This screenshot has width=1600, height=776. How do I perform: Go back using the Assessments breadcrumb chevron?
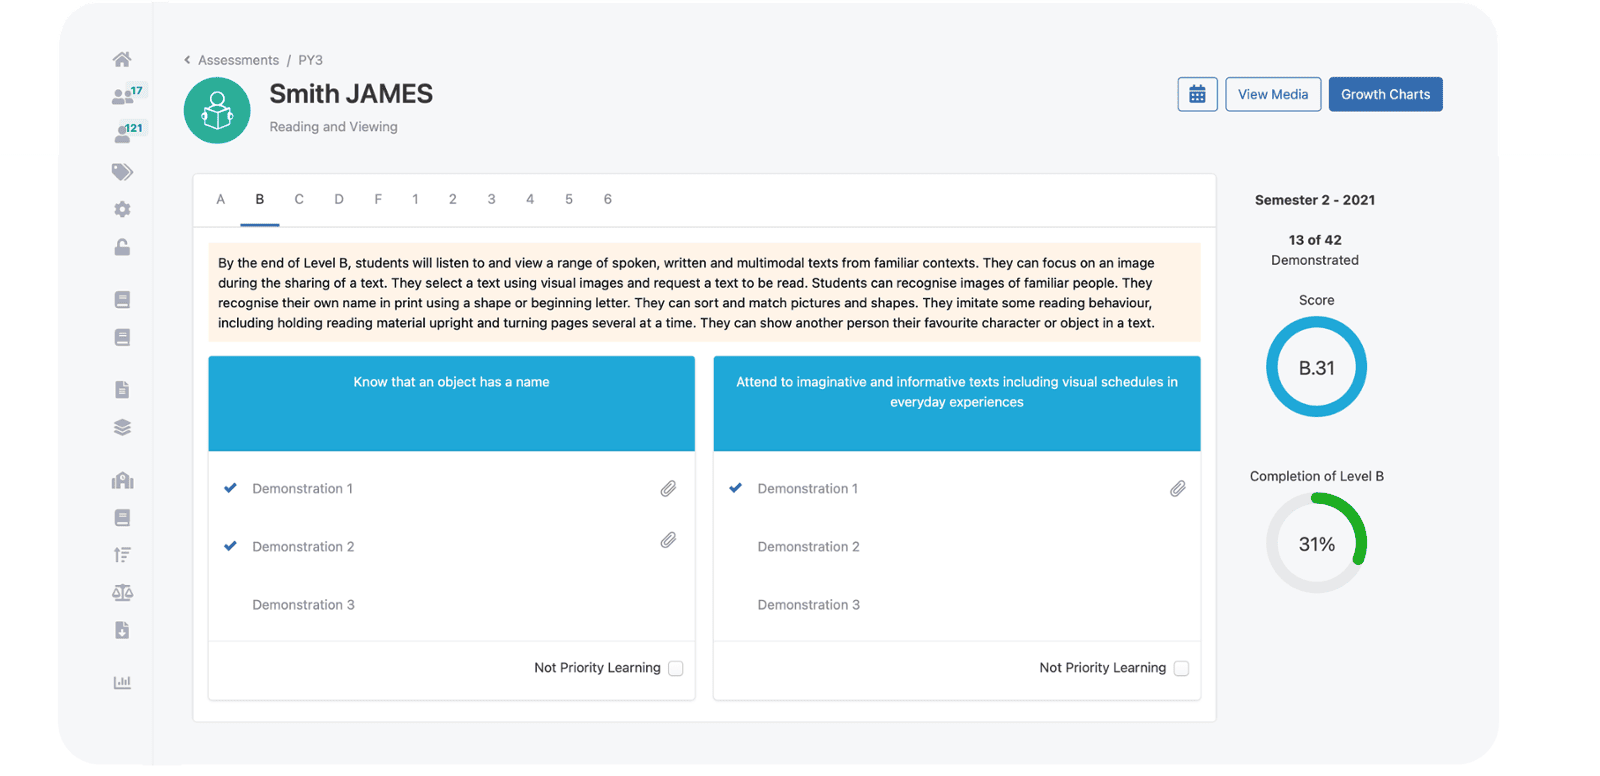coord(187,60)
